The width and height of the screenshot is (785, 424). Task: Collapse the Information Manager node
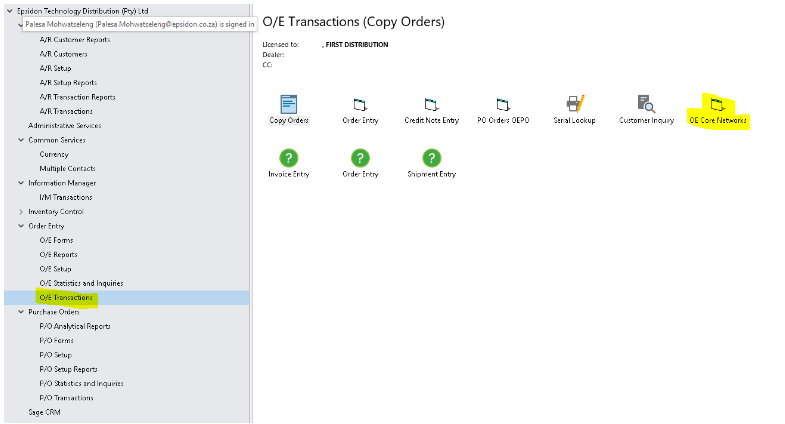tap(21, 183)
